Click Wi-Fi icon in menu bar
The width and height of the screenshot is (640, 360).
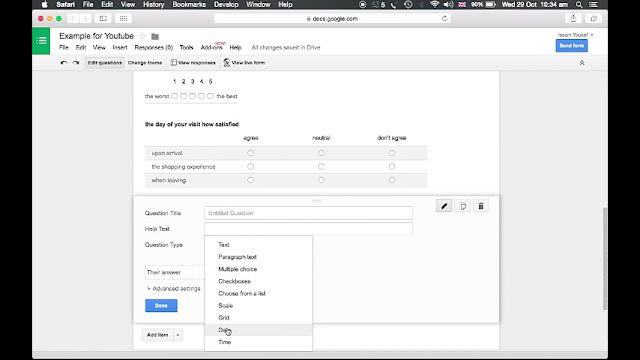pos(434,4)
